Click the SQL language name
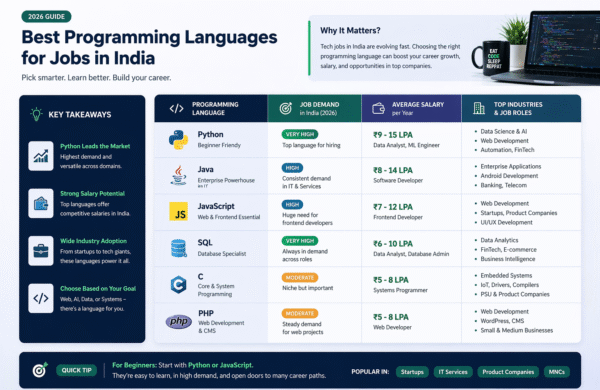 click(205, 243)
